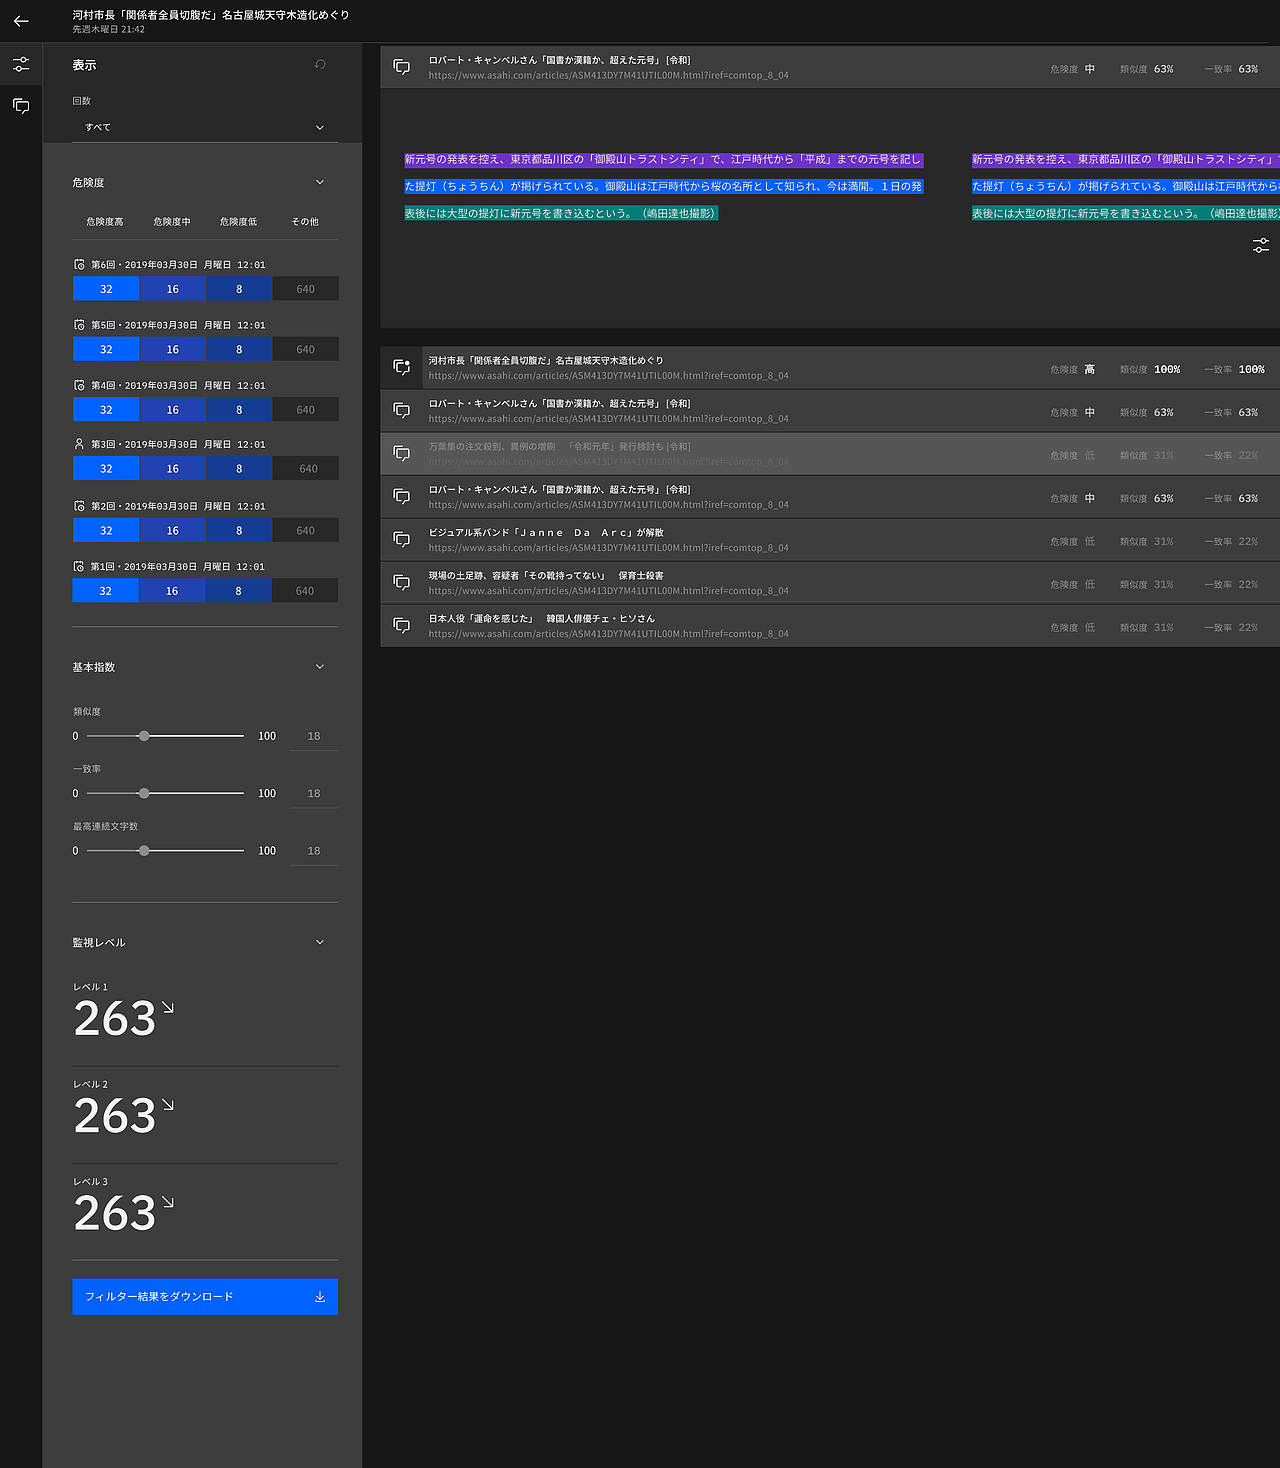Click フィルター結果をダウンロード button
Viewport: 1280px width, 1468px height.
[205, 1297]
